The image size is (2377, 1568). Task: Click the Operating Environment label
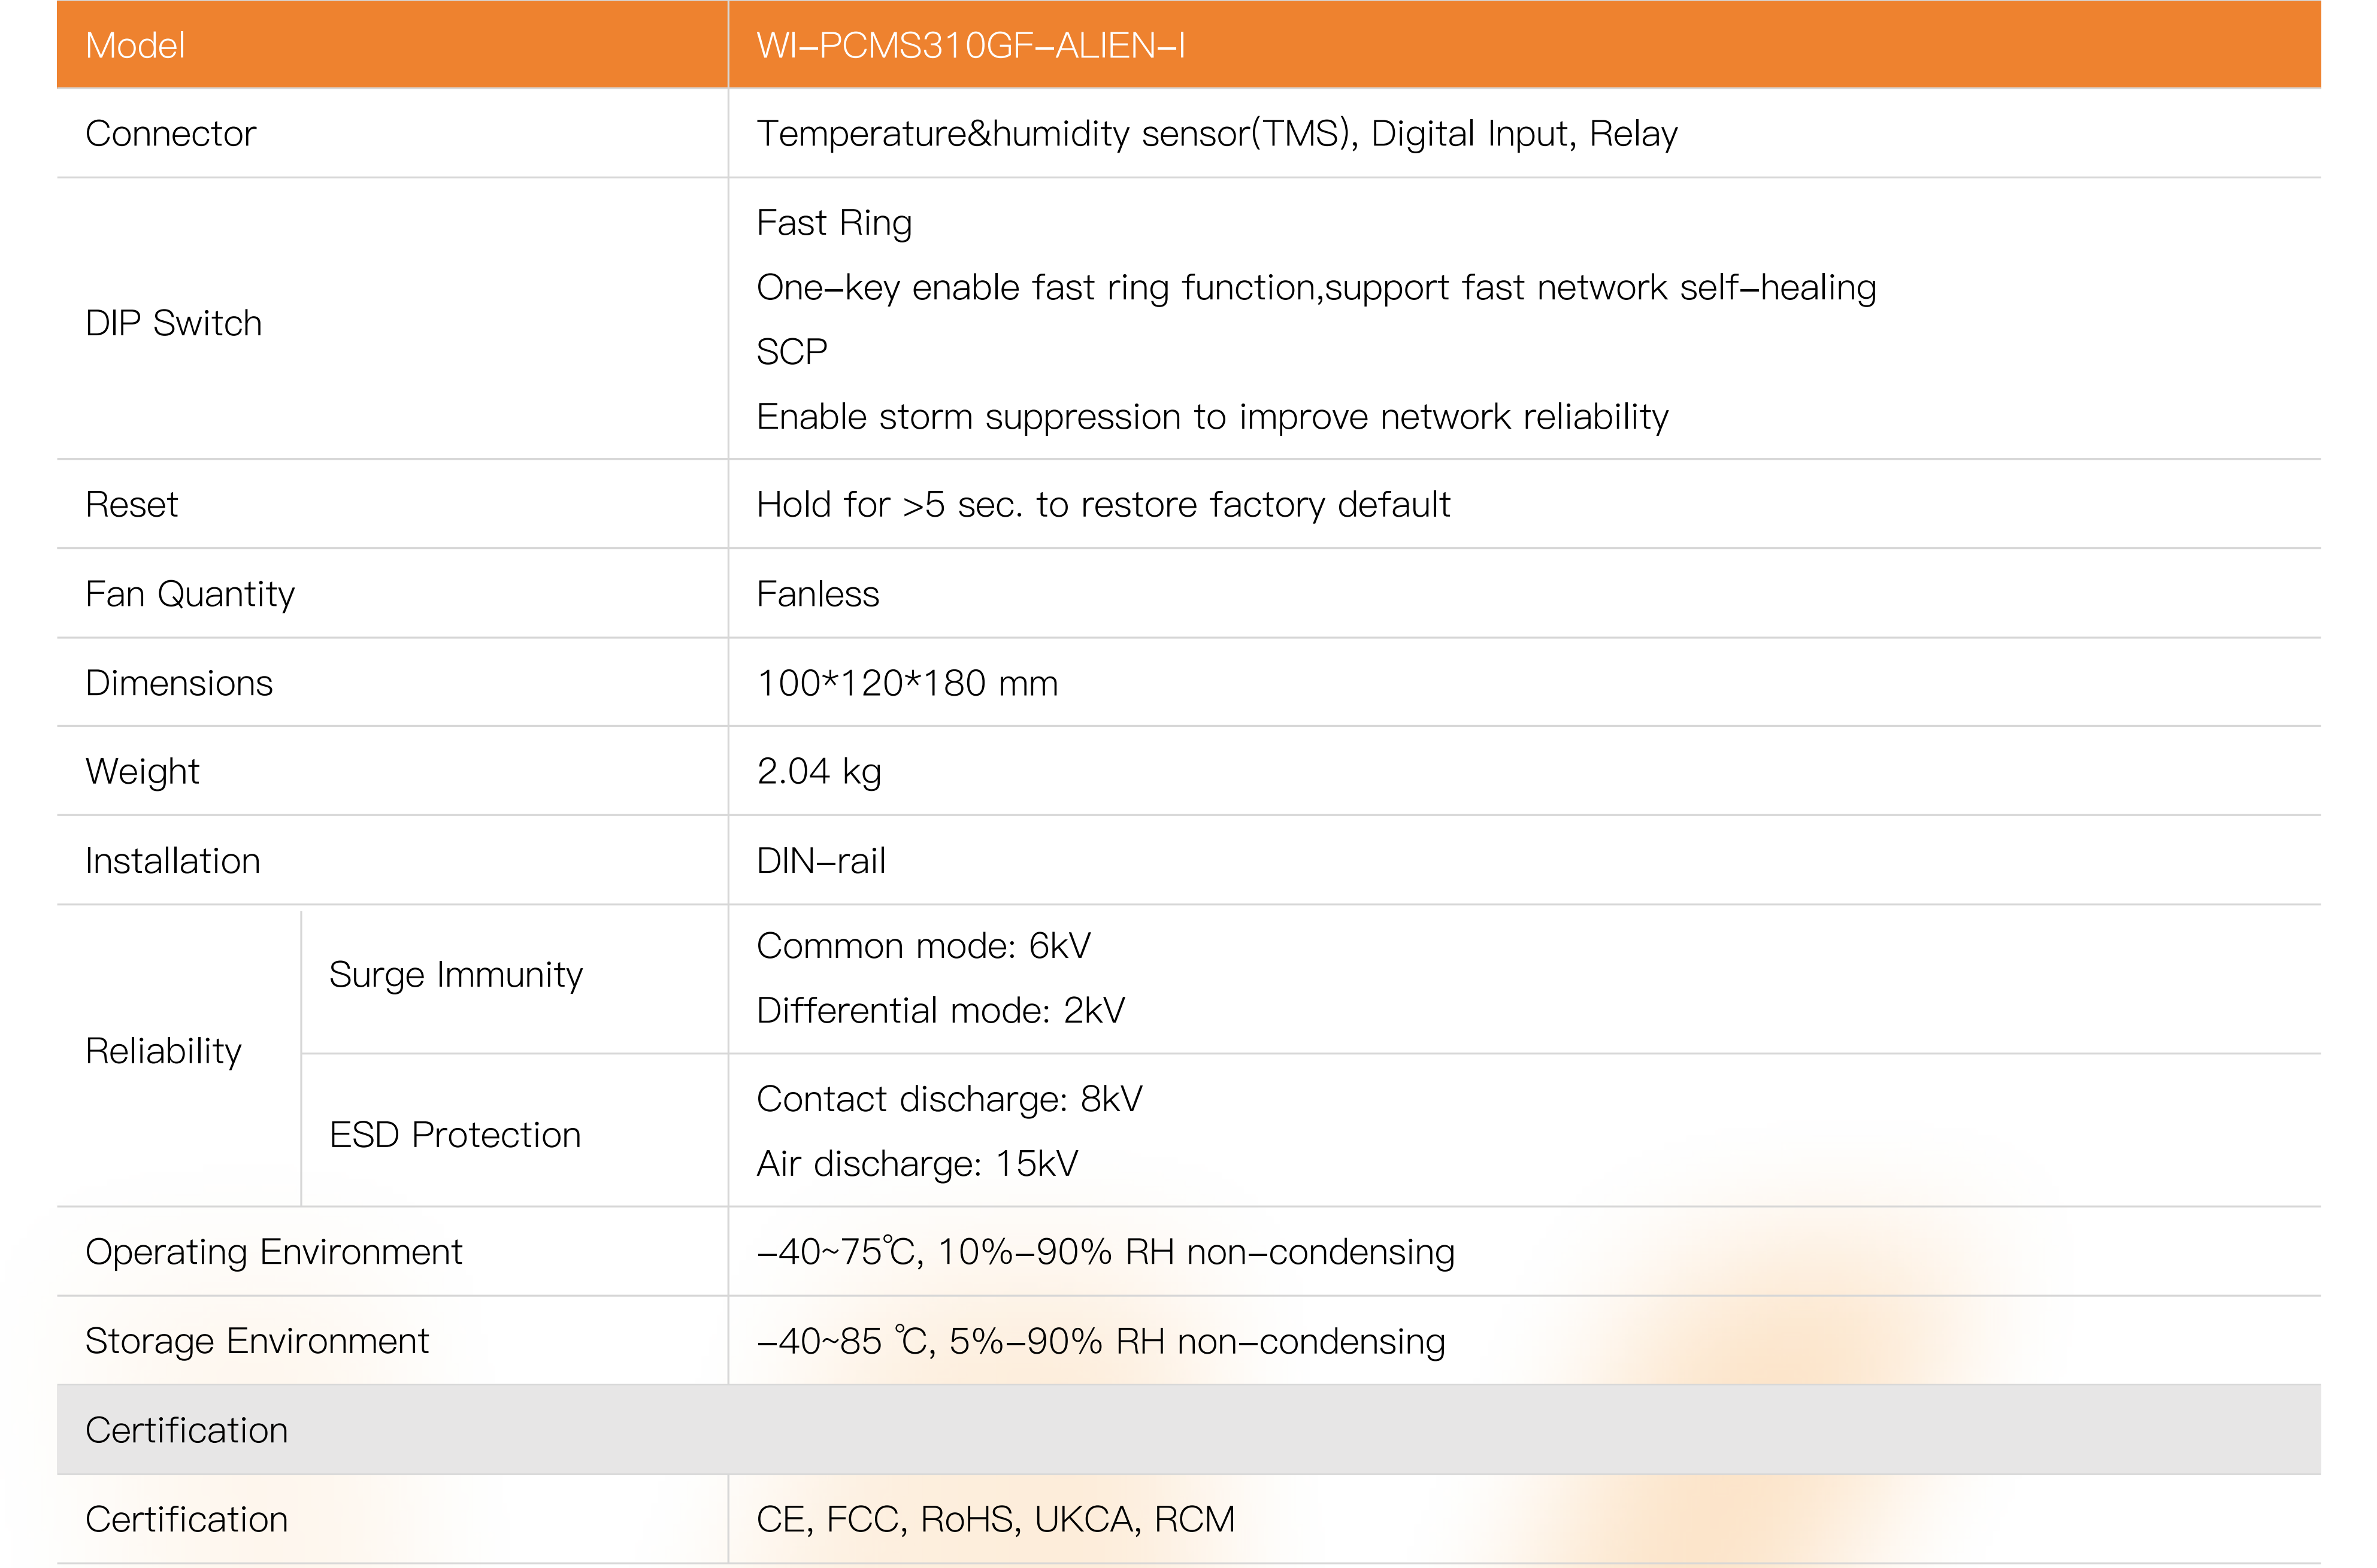tap(273, 1252)
